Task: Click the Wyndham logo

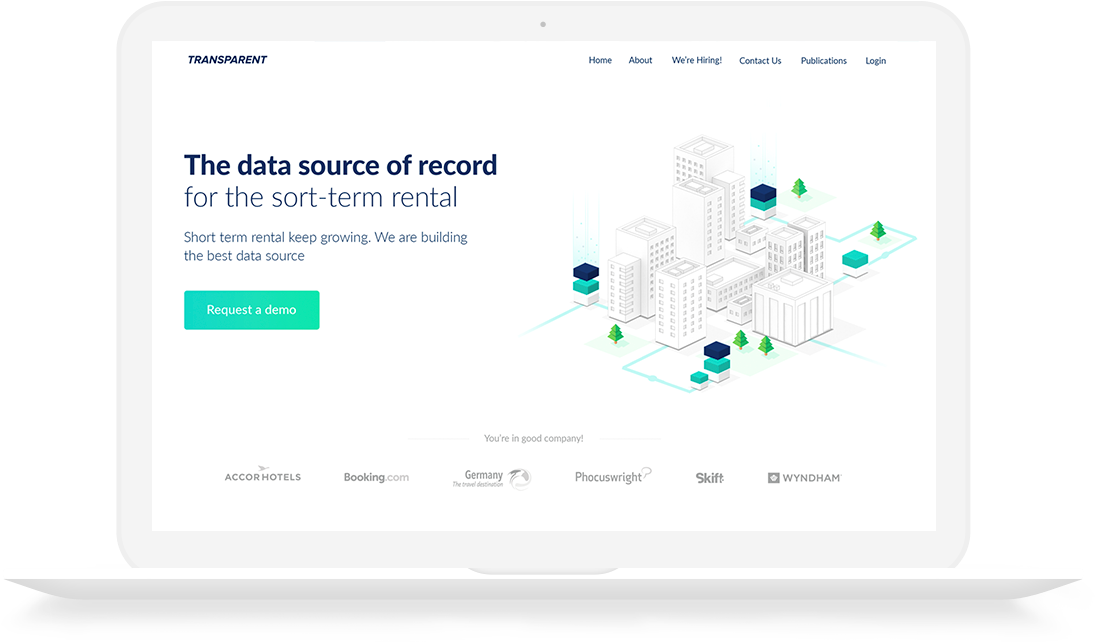Action: click(x=804, y=478)
